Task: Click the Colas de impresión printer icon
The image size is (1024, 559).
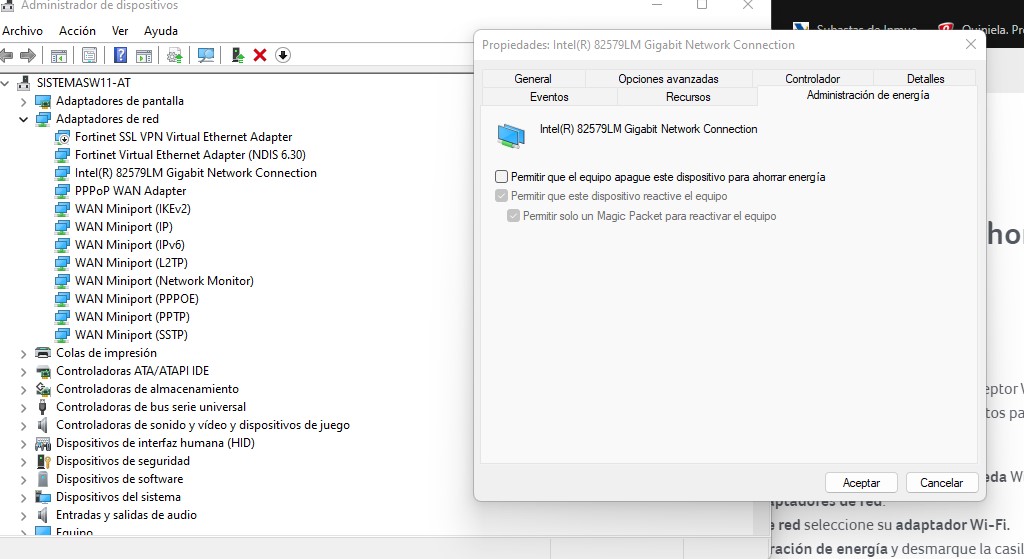Action: click(x=43, y=353)
